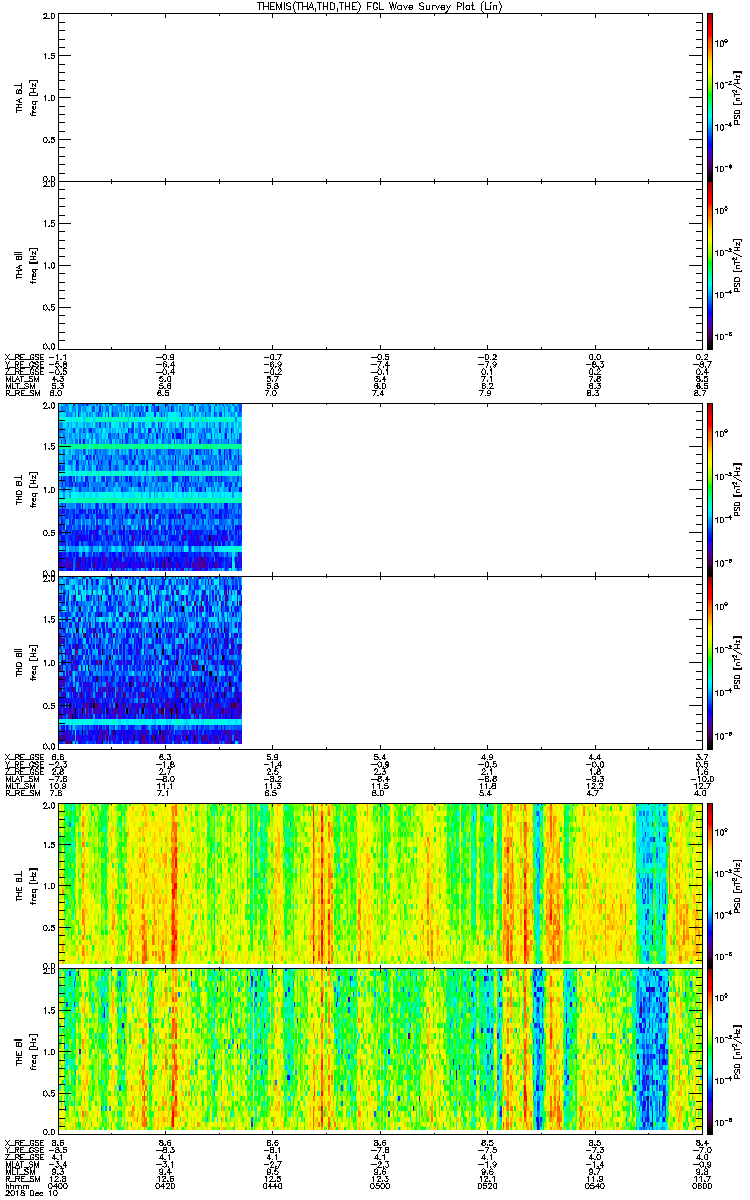Click inside the empty THA top plot panel
Viewport: 750px width, 1200px height.
coord(380,97)
